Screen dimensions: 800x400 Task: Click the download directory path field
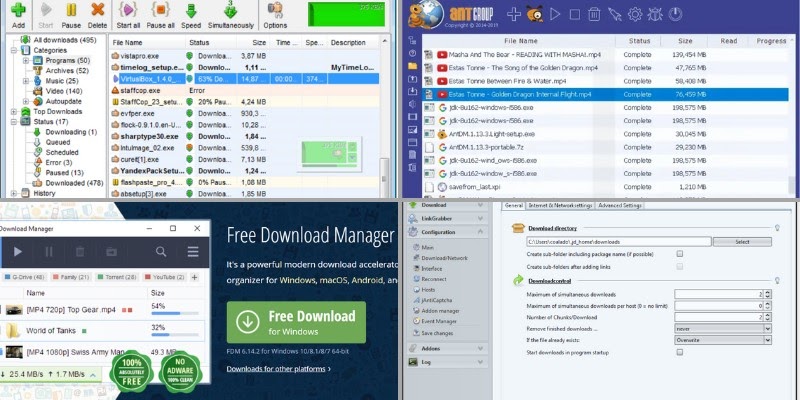[x=619, y=242]
